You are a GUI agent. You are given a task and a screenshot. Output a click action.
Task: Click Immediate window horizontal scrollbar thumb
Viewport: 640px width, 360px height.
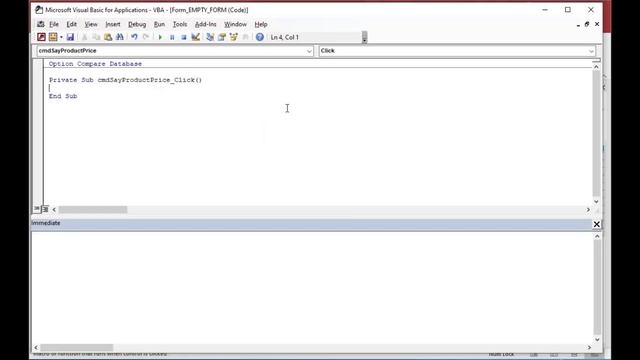tap(76, 347)
